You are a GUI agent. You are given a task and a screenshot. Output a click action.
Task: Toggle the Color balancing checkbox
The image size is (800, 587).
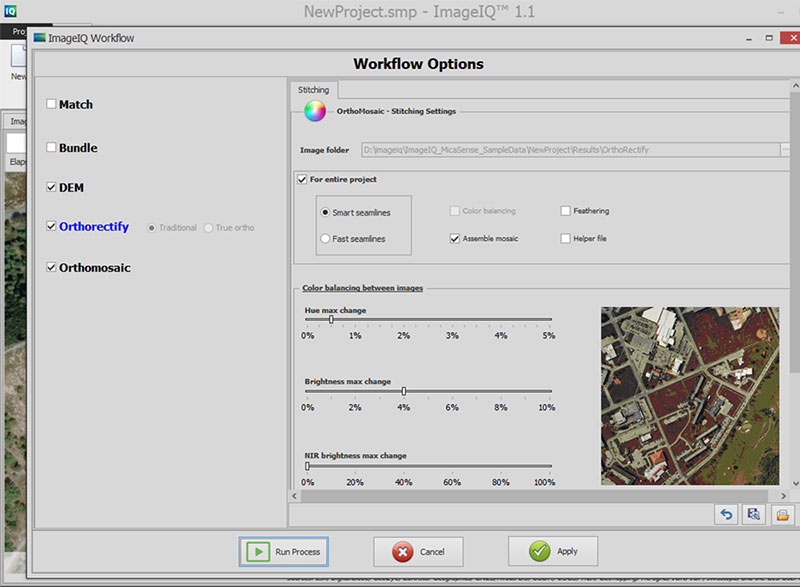pyautogui.click(x=455, y=211)
